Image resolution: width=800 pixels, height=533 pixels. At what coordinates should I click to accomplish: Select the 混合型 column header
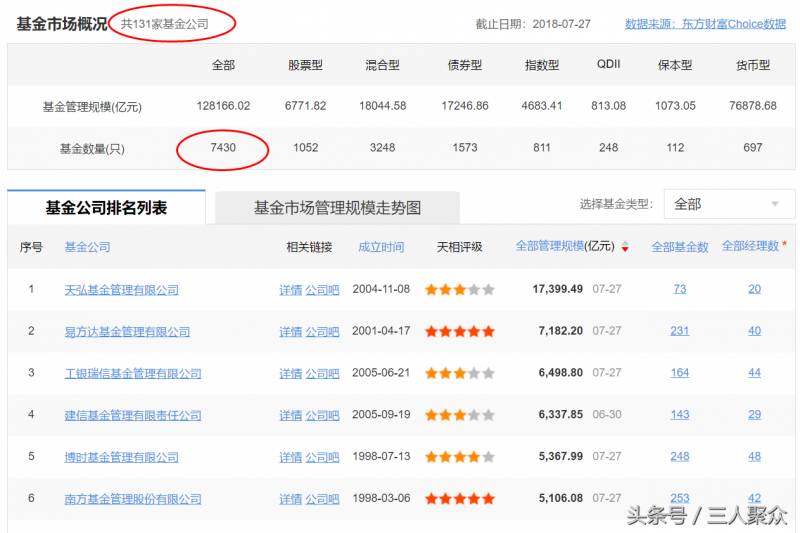tap(382, 65)
